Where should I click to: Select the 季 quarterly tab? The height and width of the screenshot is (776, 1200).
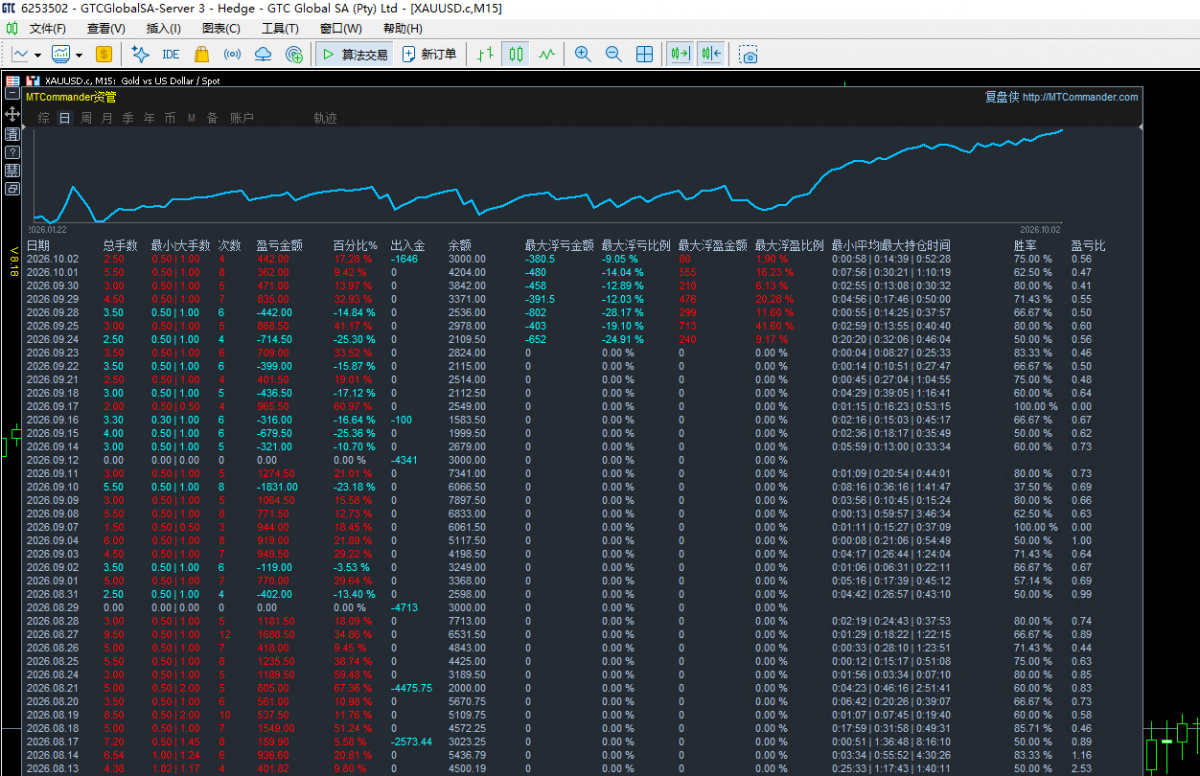click(128, 118)
